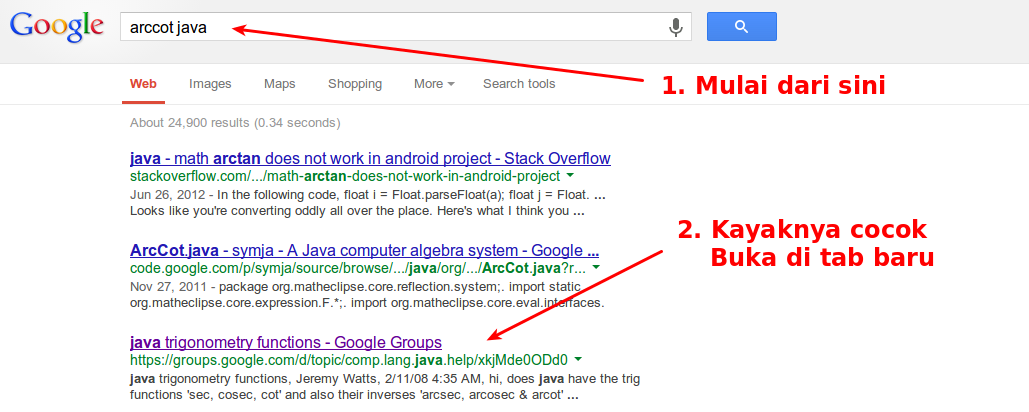
Task: Click the arccot java search field
Action: coord(390,27)
